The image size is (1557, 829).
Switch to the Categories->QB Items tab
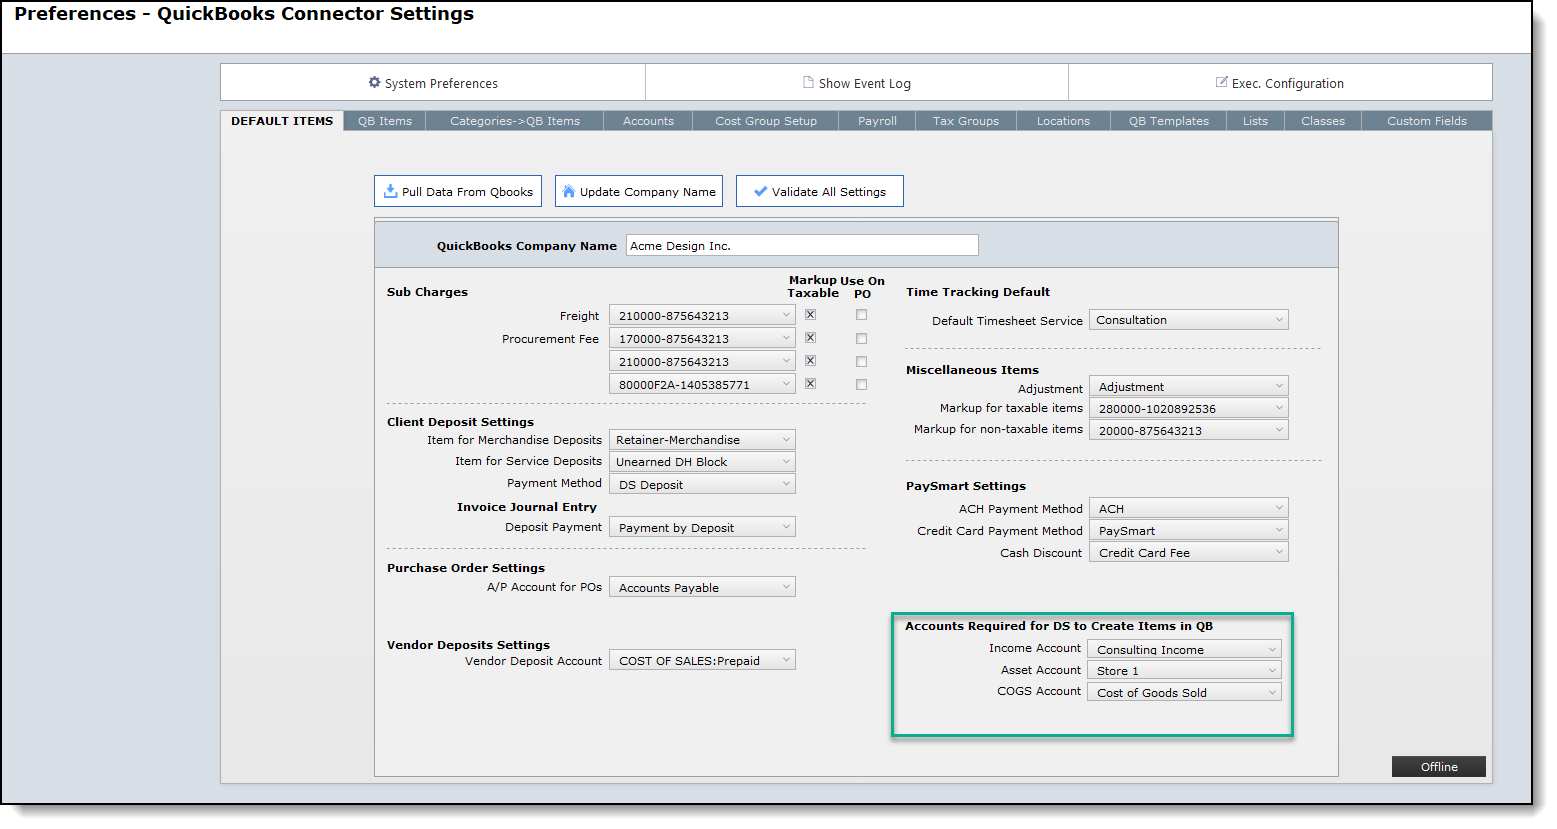click(x=515, y=121)
